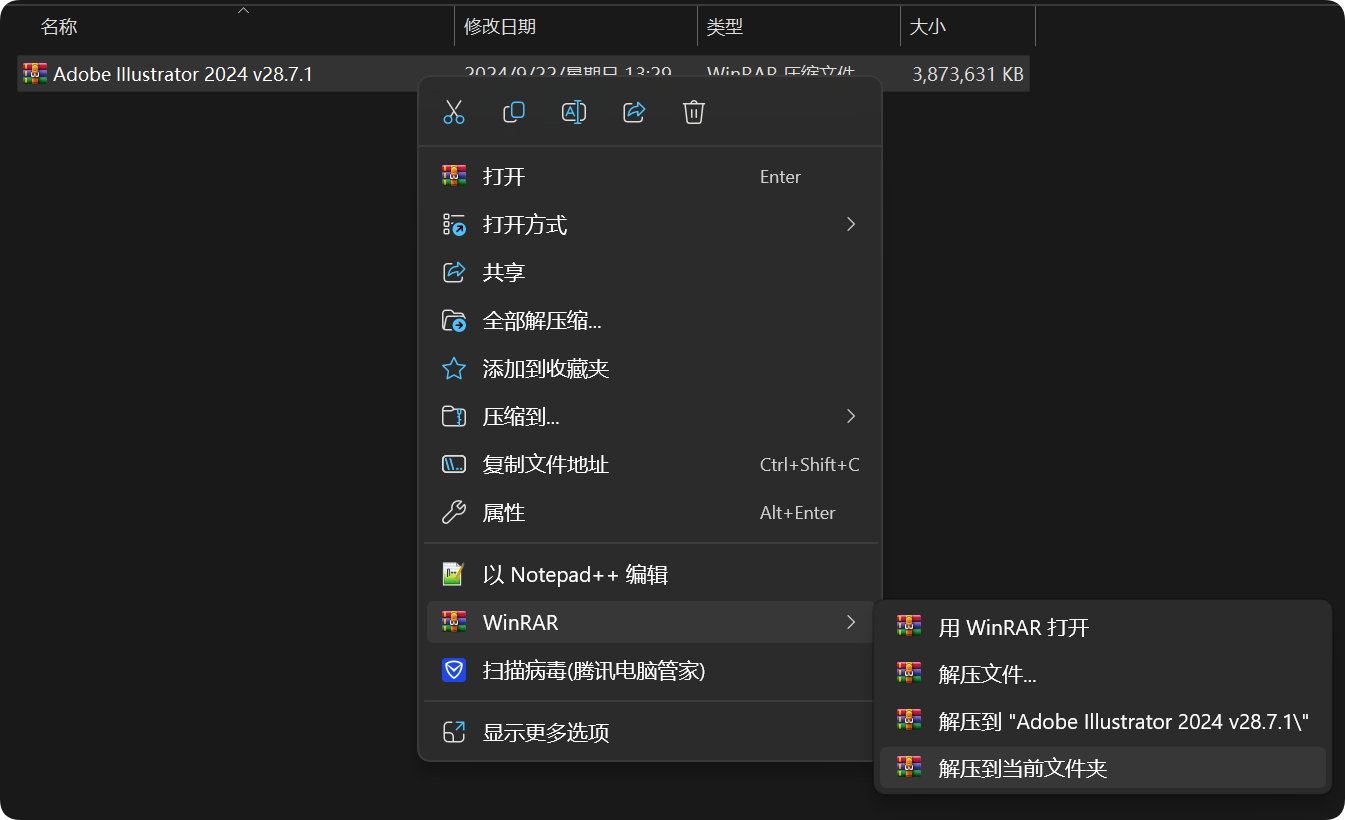This screenshot has width=1345, height=820.
Task: Select 解压文件... in WinRAR submenu
Action: click(987, 674)
